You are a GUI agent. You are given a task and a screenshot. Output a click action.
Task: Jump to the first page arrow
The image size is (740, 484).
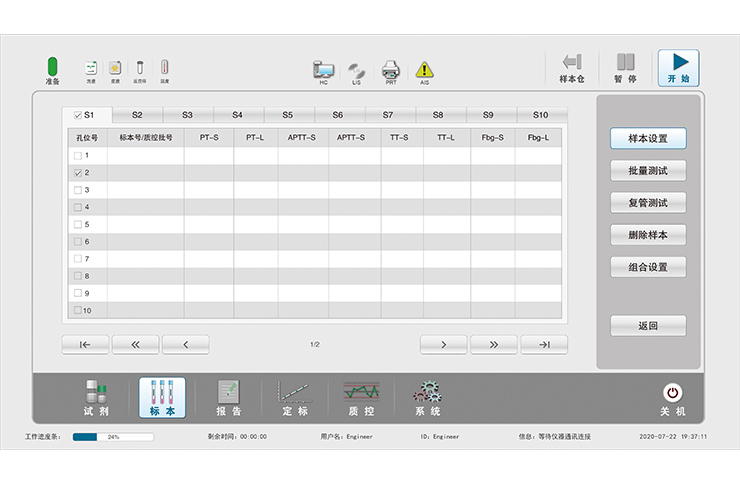click(x=85, y=344)
